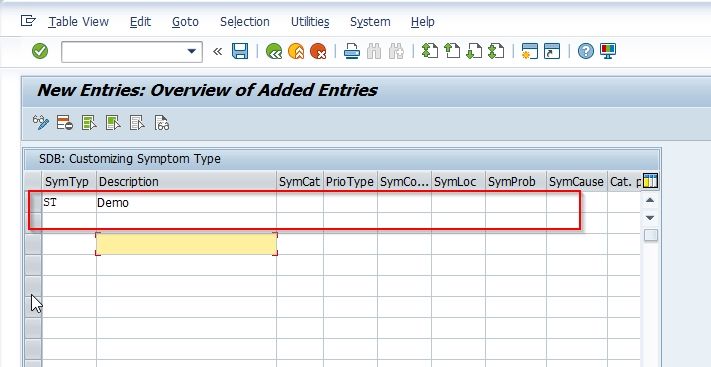Viewport: 711px width, 367px height.
Task: Save entries with the floppy disk icon
Action: click(240, 51)
